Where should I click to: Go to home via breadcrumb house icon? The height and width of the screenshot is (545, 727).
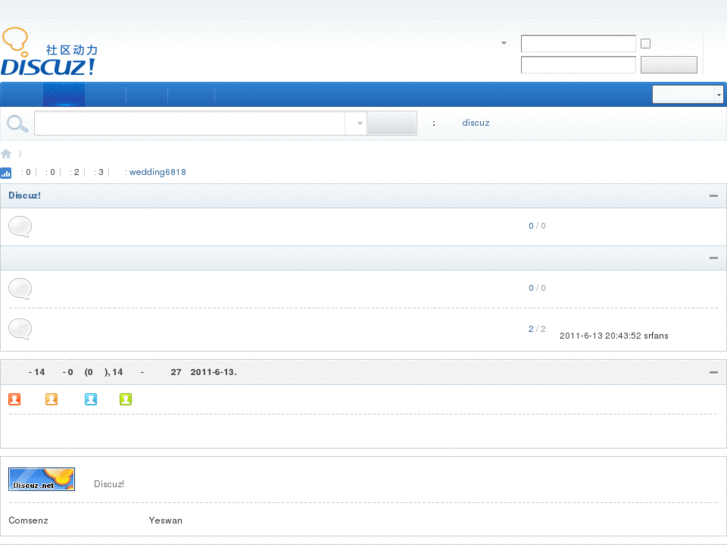[x=6, y=154]
